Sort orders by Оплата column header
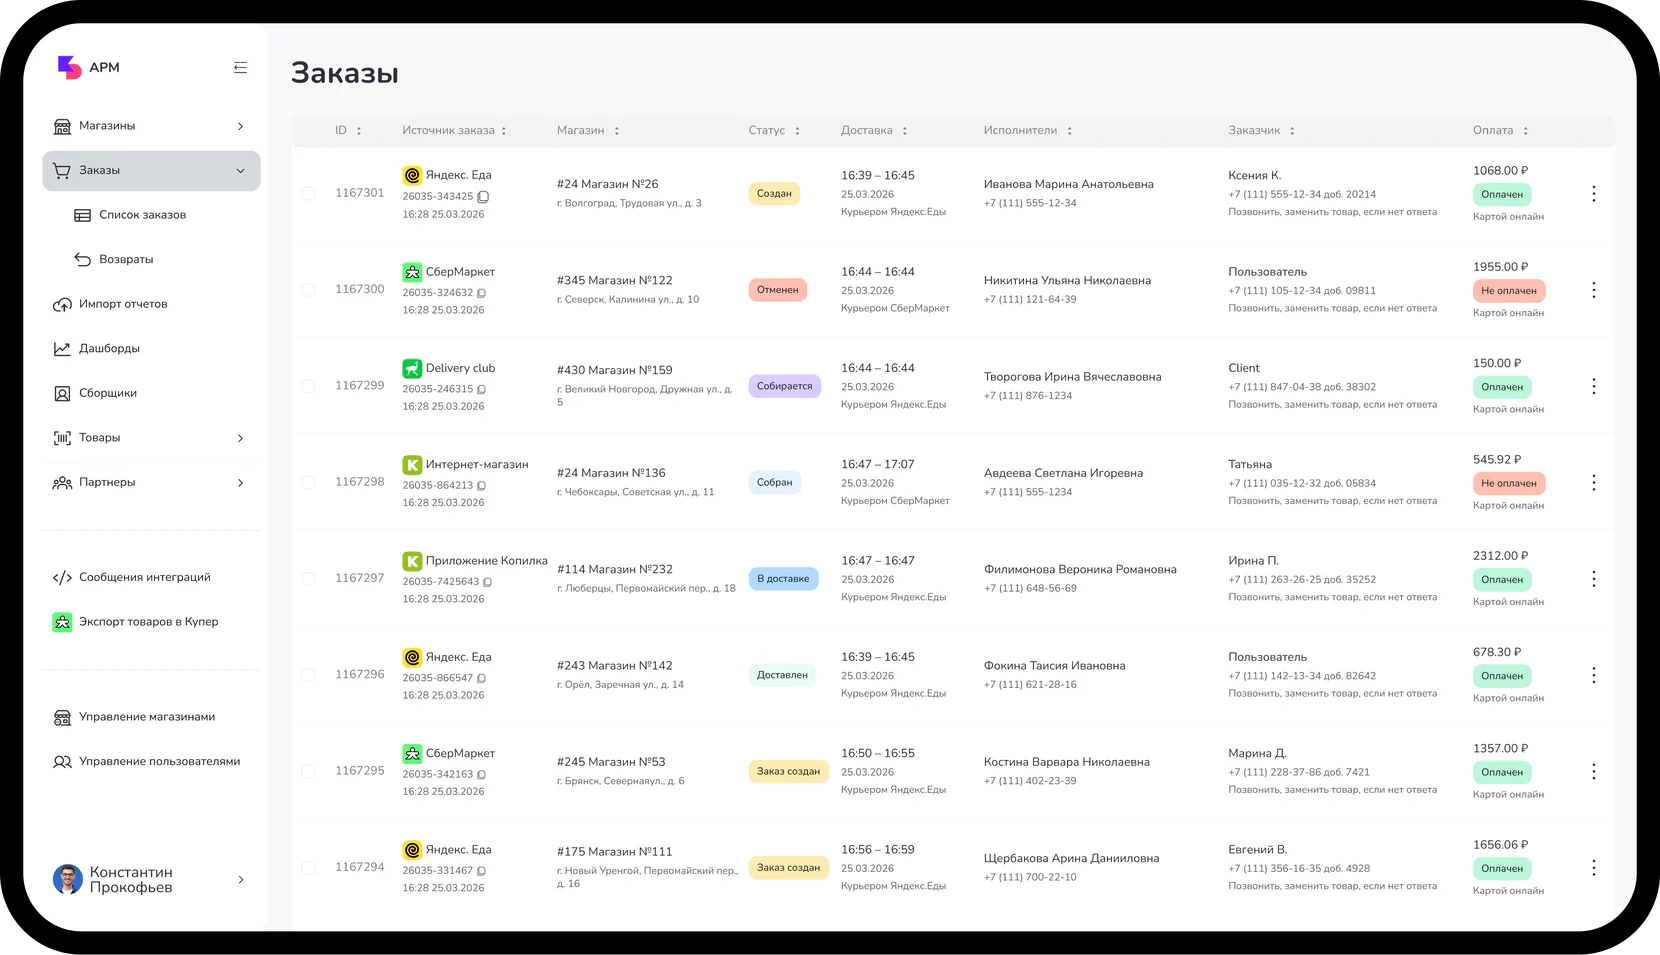 point(1500,131)
